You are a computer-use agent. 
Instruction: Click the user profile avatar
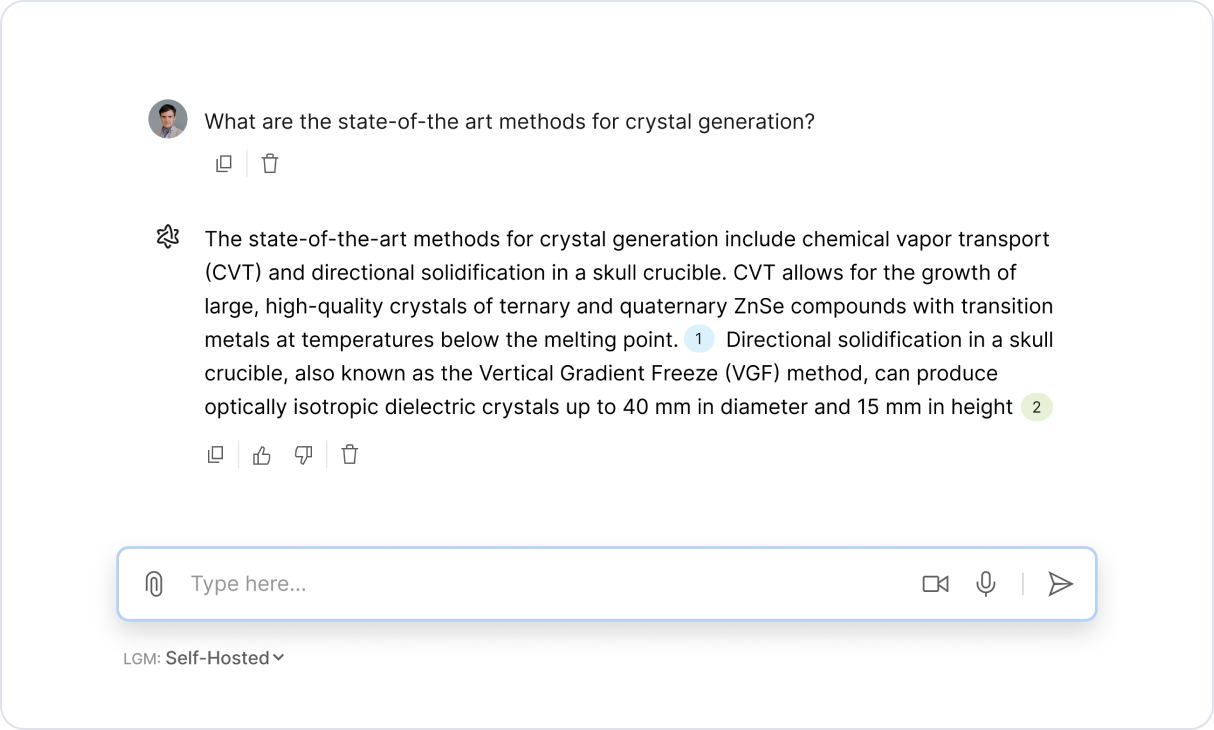pyautogui.click(x=168, y=120)
